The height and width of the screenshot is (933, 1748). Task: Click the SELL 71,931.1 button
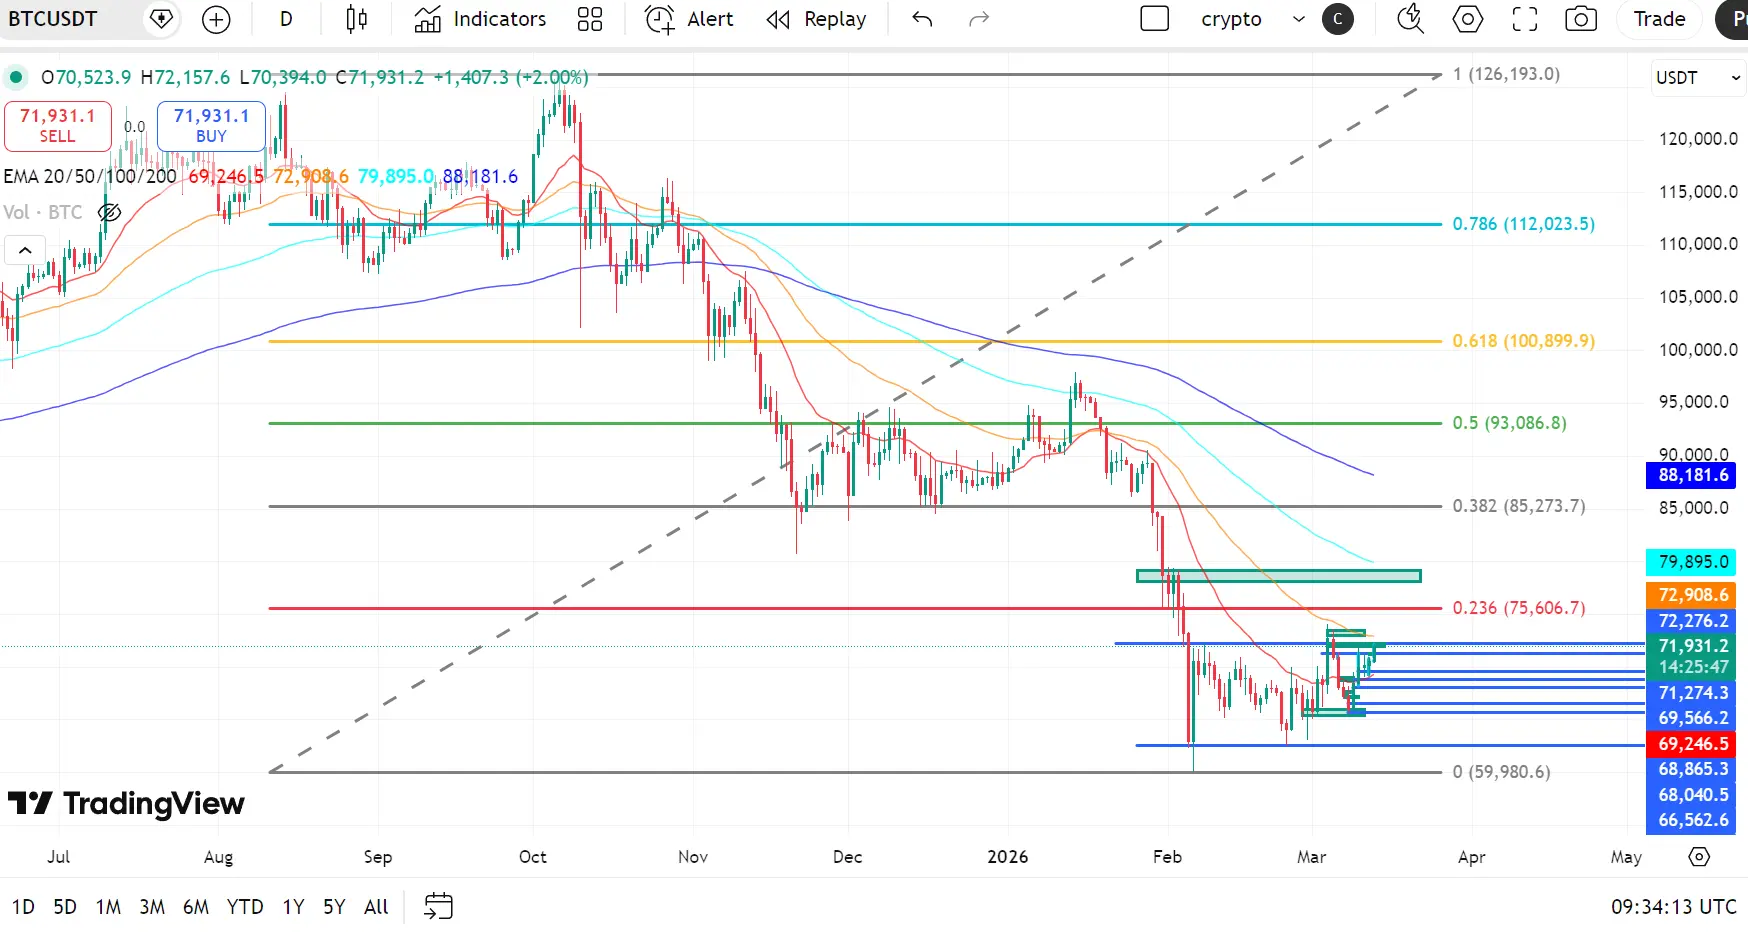[x=57, y=126]
